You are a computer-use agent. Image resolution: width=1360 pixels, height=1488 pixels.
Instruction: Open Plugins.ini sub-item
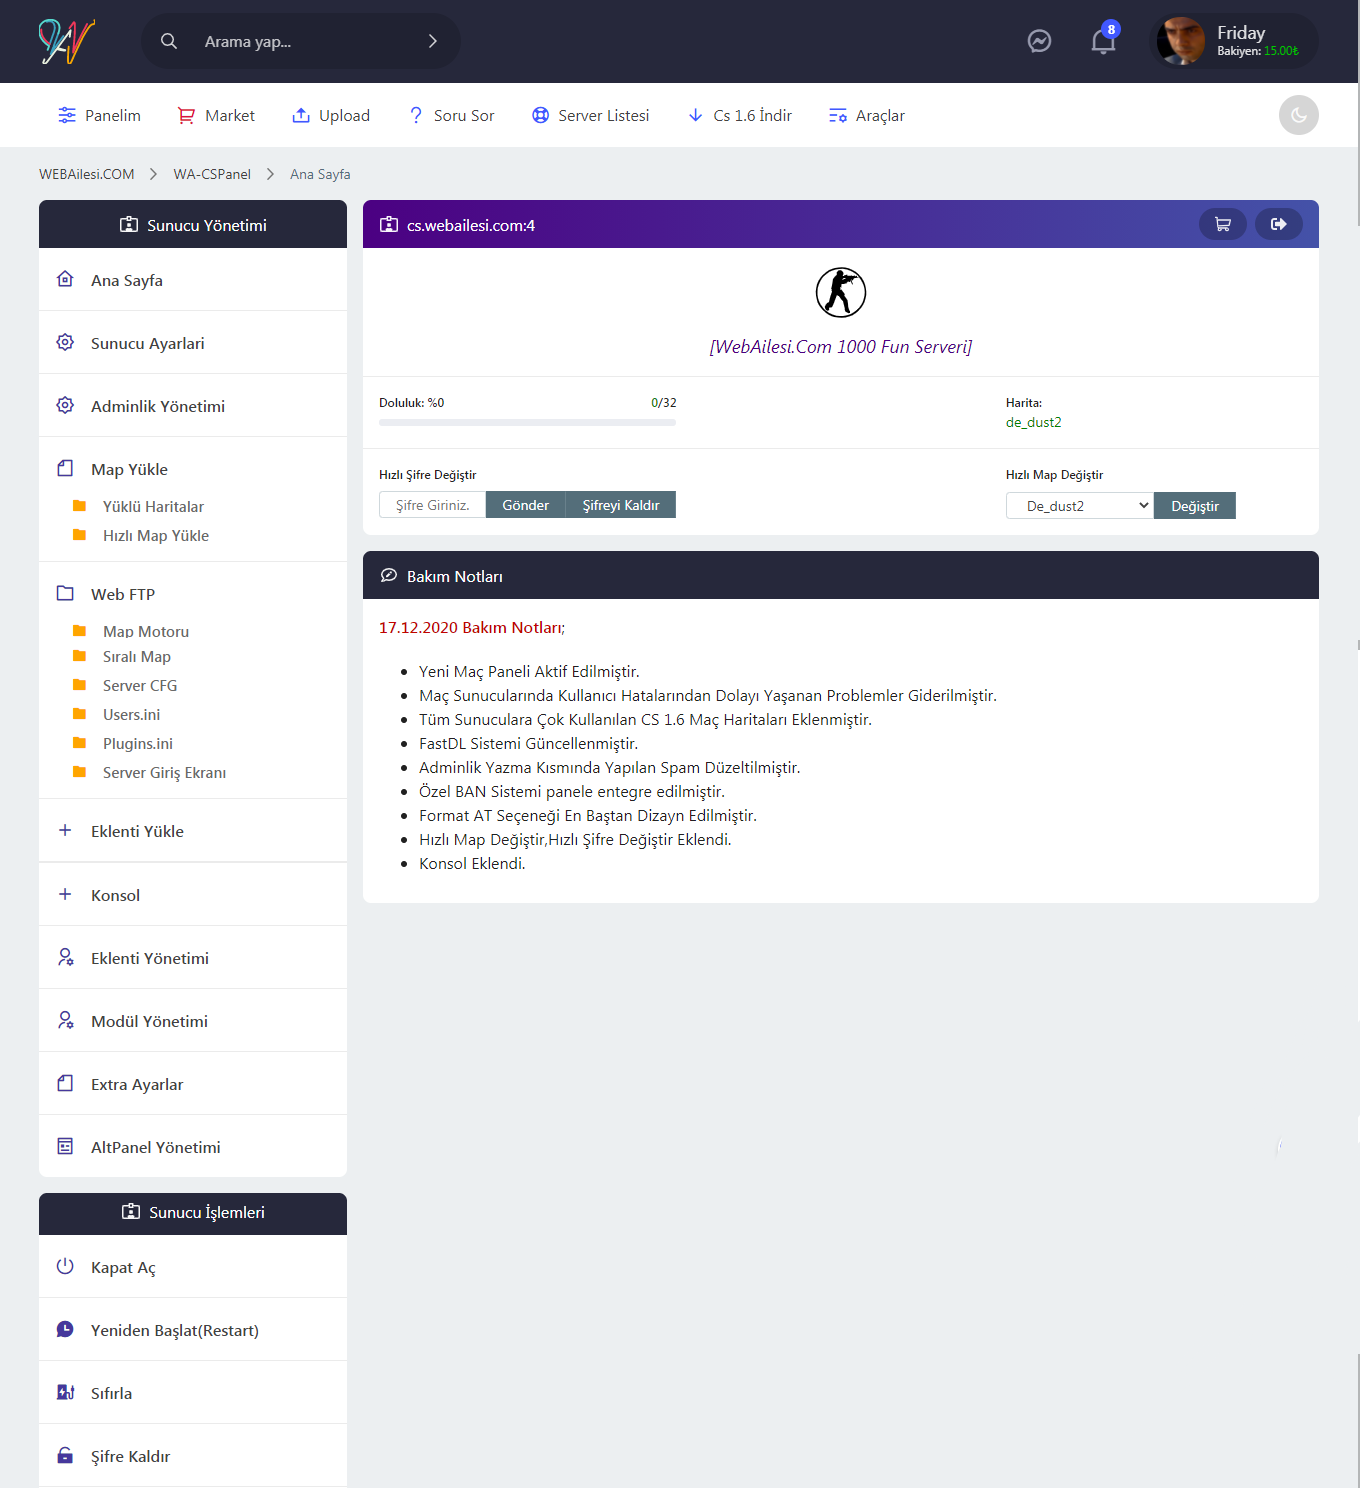pos(138,743)
